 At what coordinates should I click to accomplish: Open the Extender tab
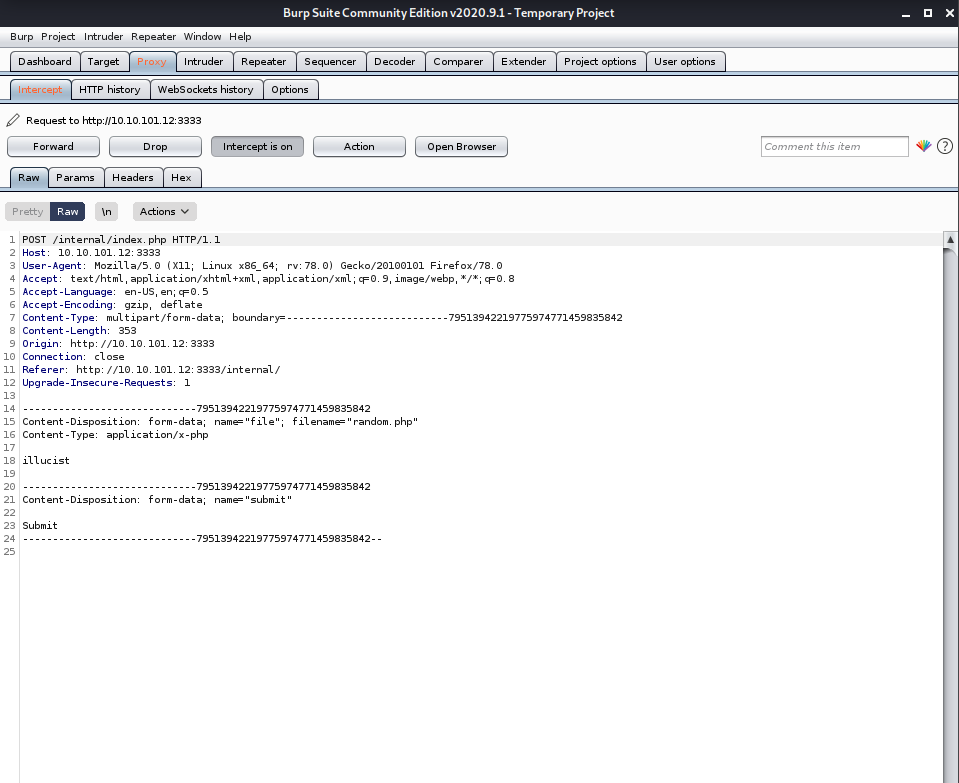pos(524,62)
